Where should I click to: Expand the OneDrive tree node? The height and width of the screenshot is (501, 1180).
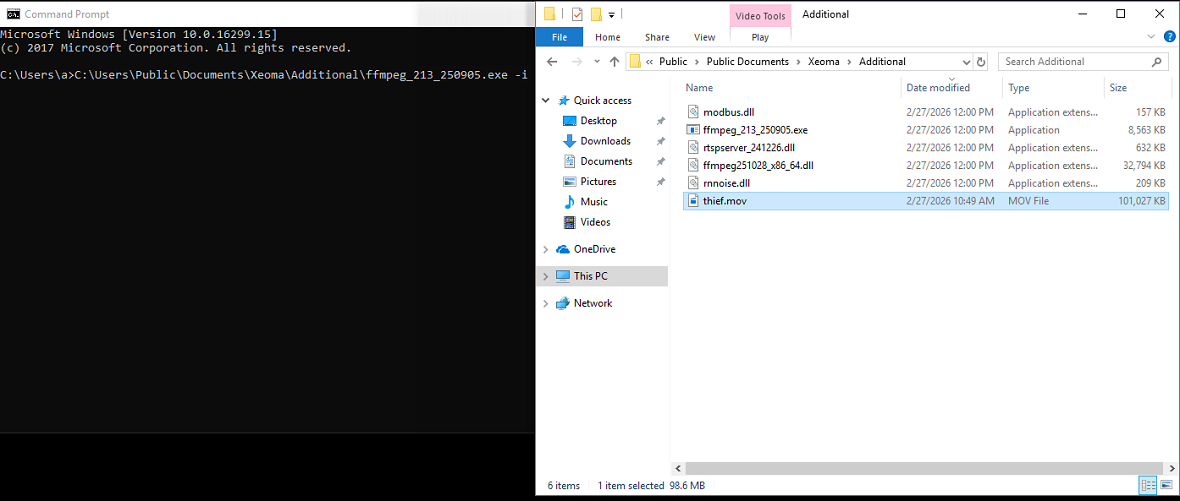point(546,249)
